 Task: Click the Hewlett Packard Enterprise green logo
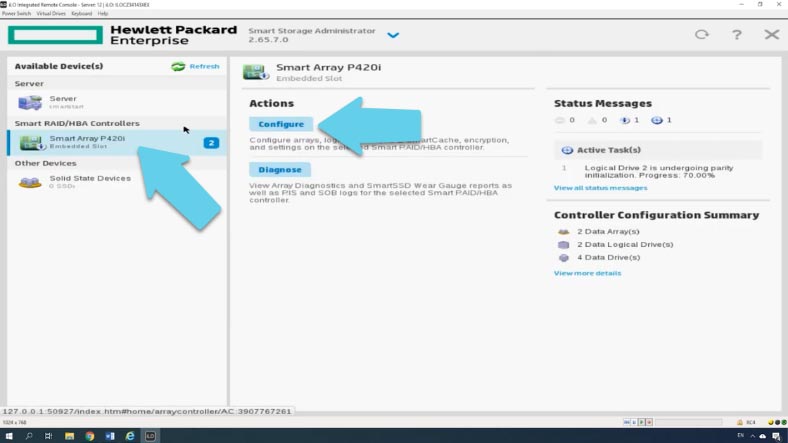click(55, 35)
